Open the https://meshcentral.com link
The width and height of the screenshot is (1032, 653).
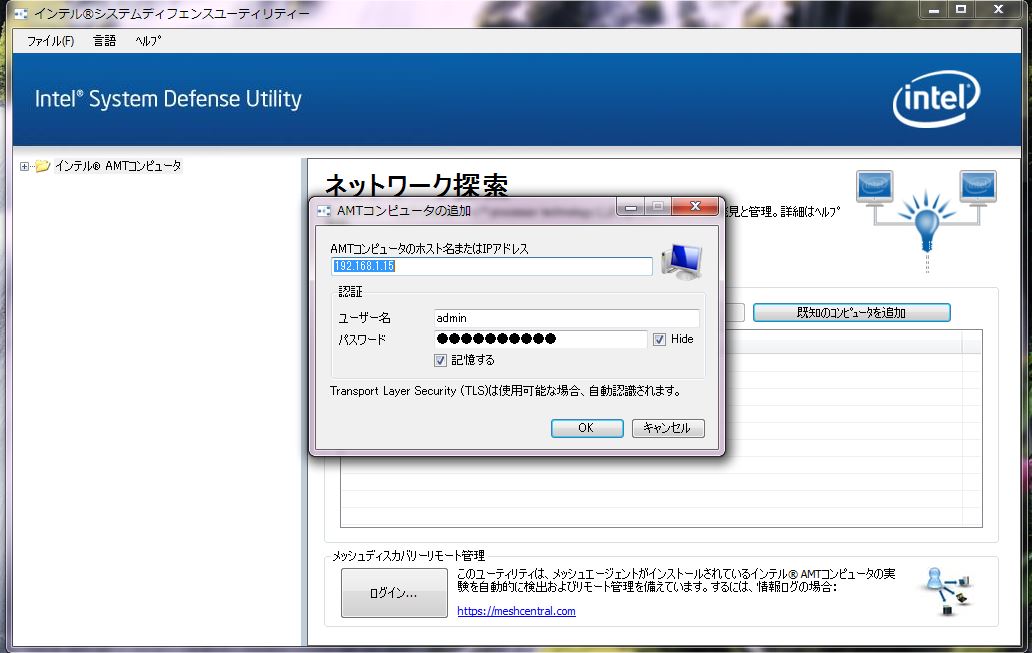pyautogui.click(x=516, y=611)
